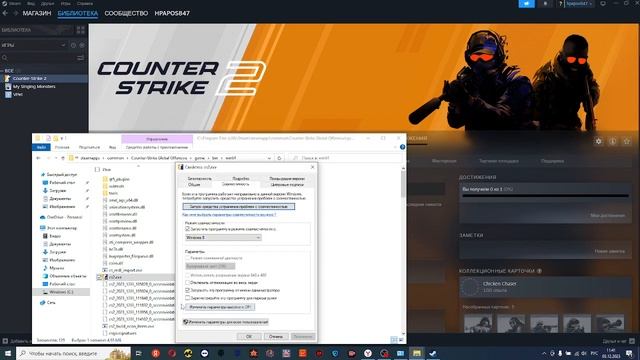This screenshot has height=360, width=640.
Task: Add Counter-Strike 2 to favorites with star icon
Action: 627,141
